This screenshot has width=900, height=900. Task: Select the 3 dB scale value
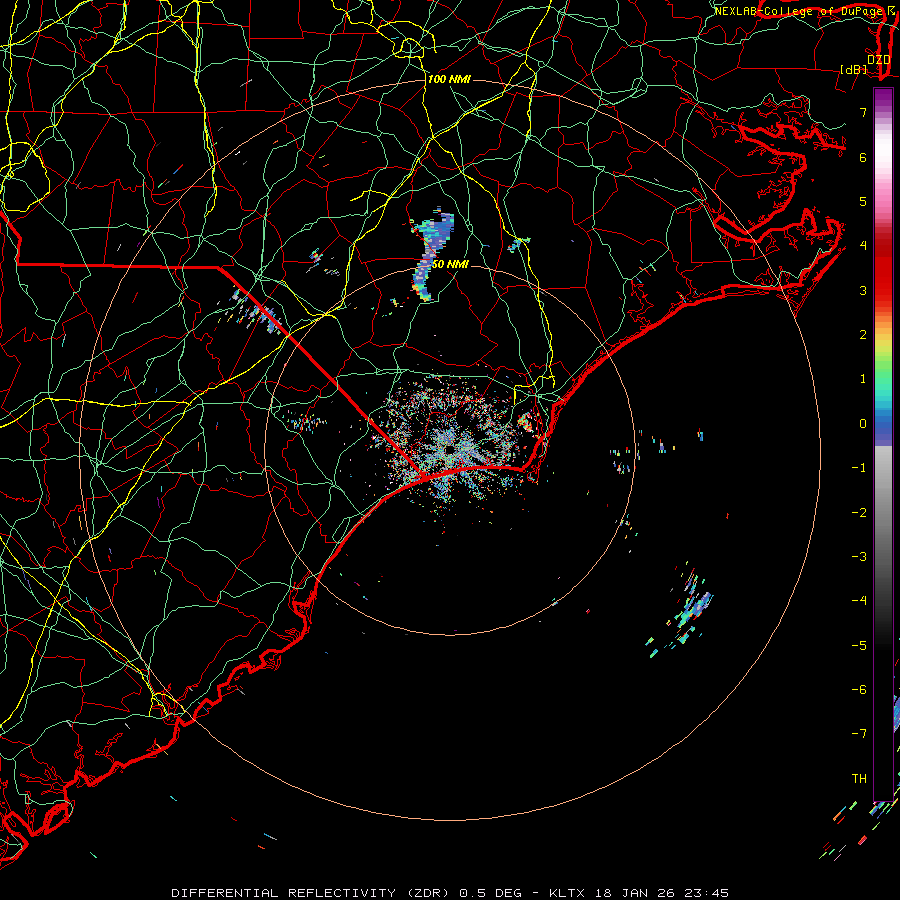863,290
